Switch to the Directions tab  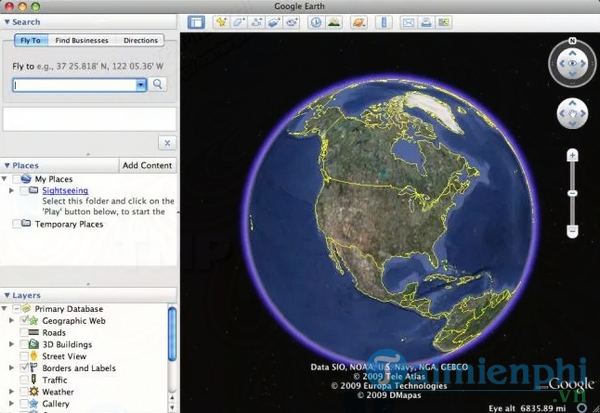[140, 40]
